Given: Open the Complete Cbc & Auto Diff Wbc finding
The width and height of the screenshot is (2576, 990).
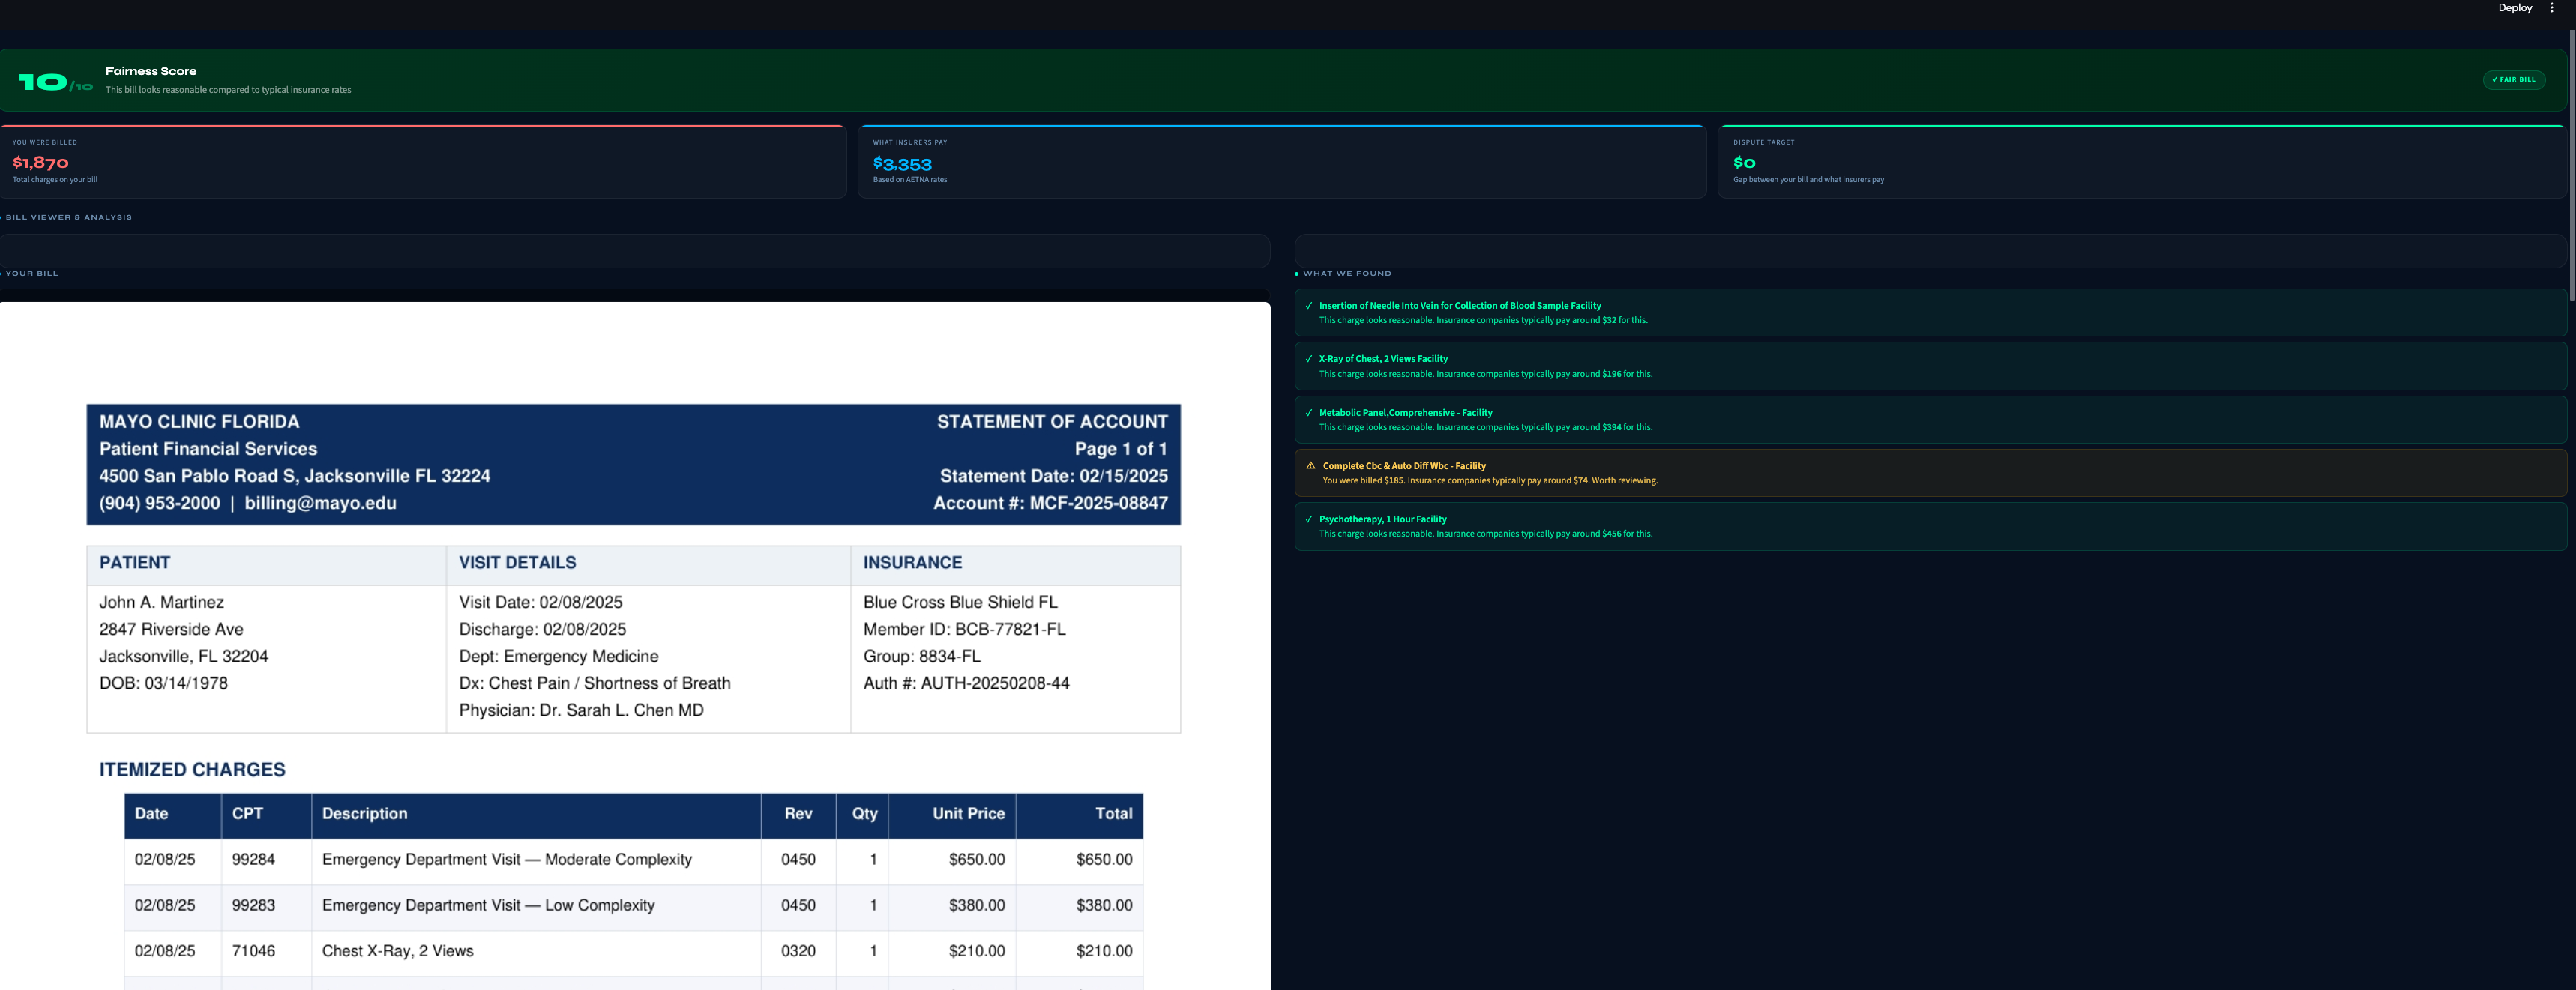Looking at the screenshot, I should [x=1403, y=466].
